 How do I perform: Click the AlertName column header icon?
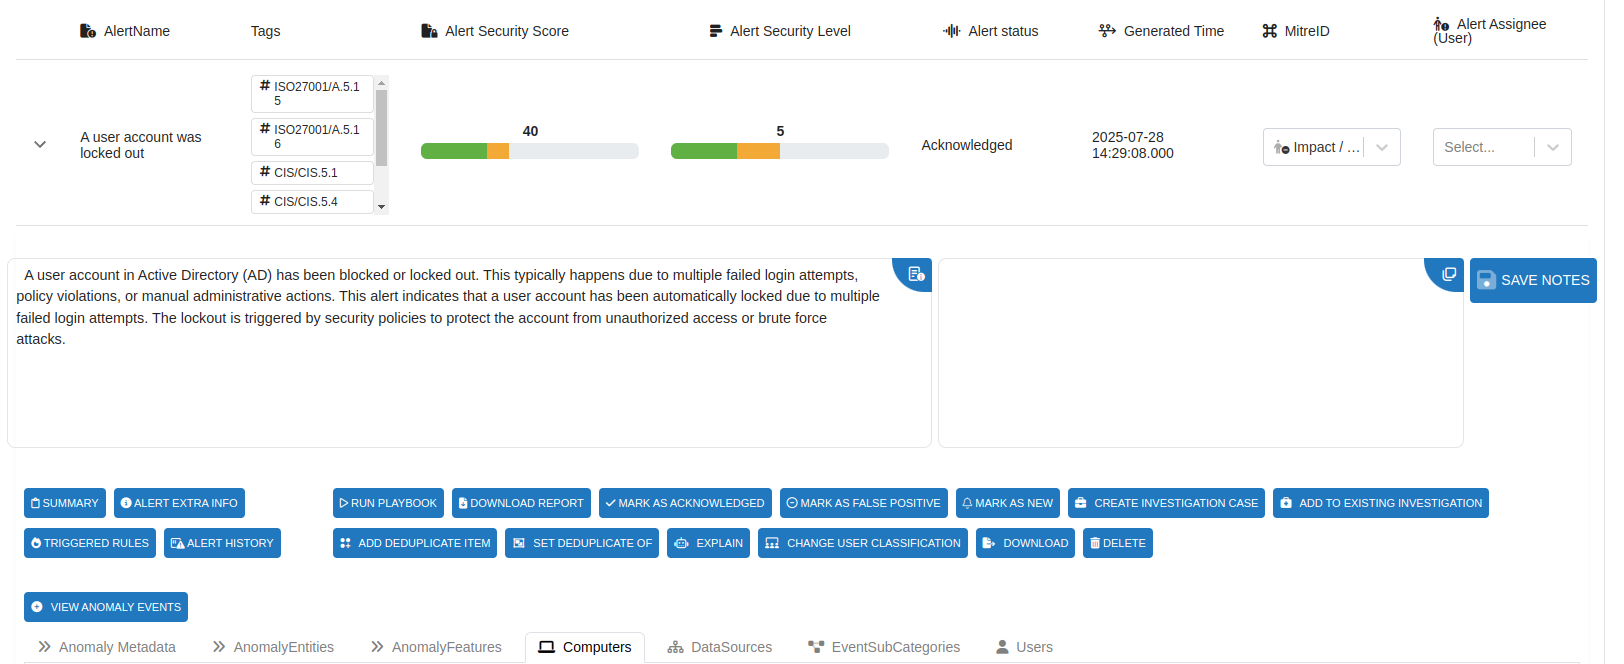pyautogui.click(x=88, y=31)
